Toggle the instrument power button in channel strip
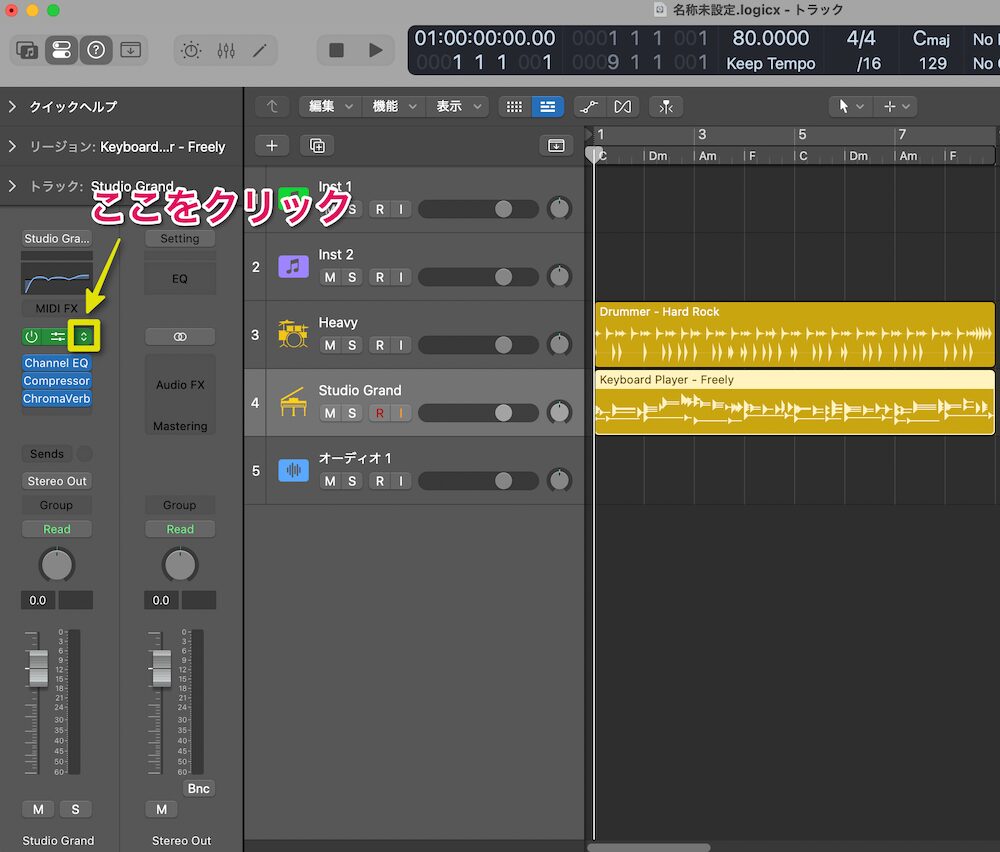 (x=31, y=336)
